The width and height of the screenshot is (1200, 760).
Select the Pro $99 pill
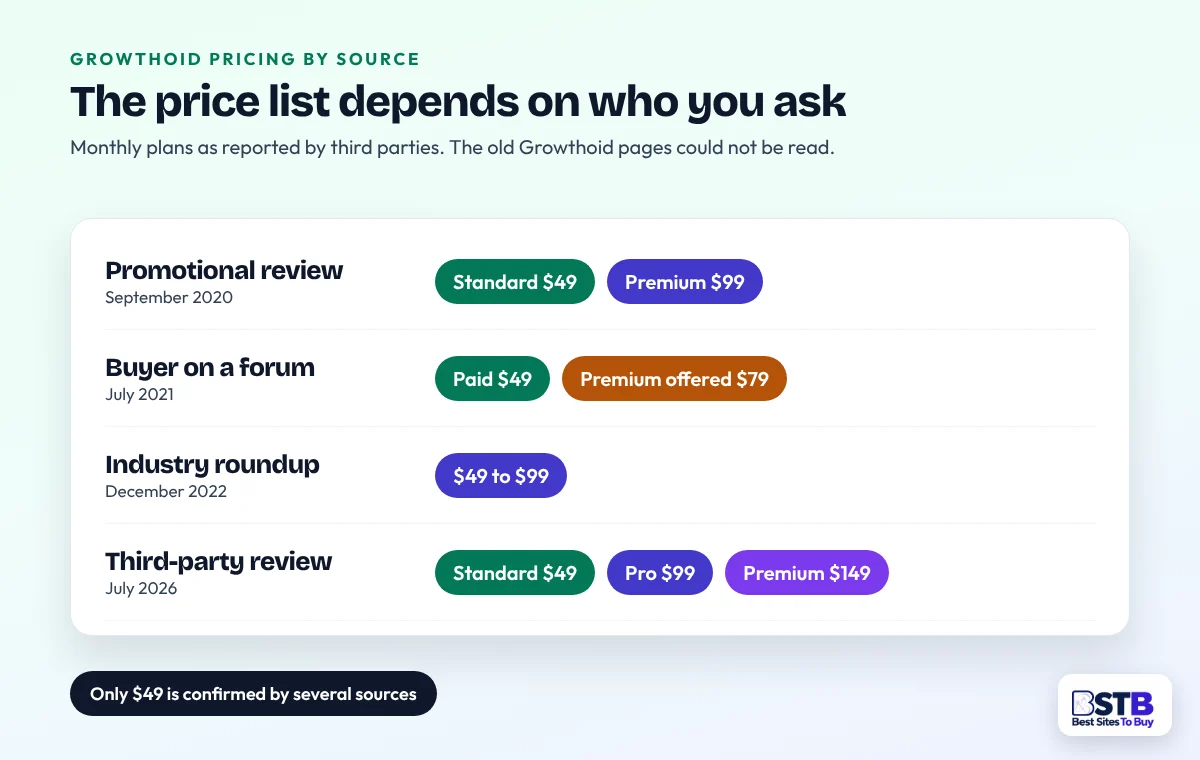tap(660, 573)
